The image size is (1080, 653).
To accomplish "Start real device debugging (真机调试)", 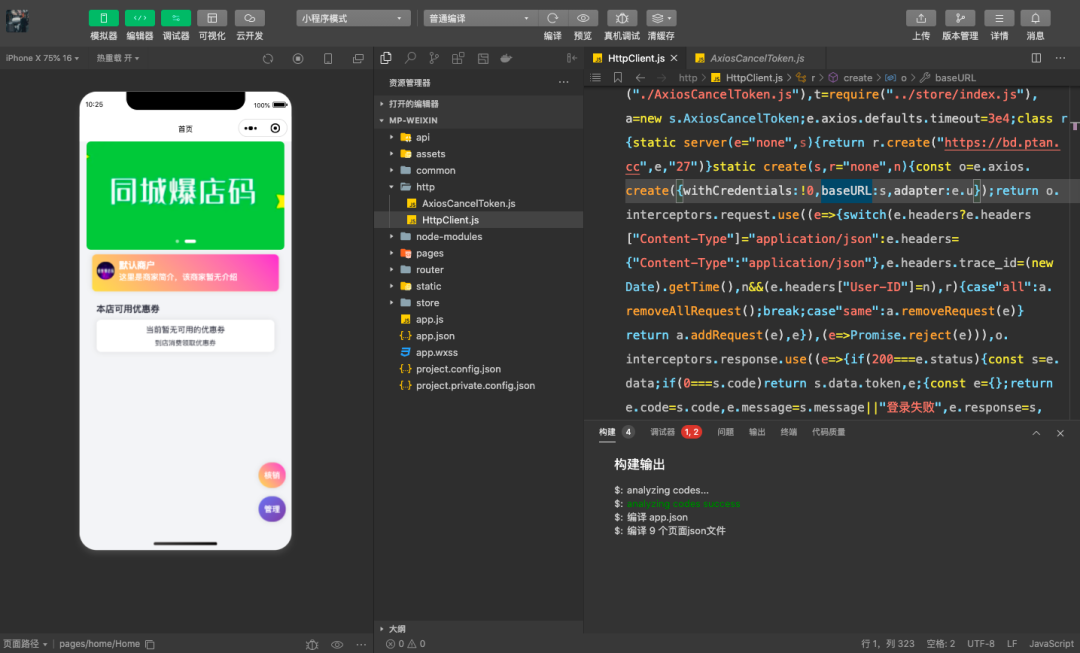I will [x=622, y=19].
